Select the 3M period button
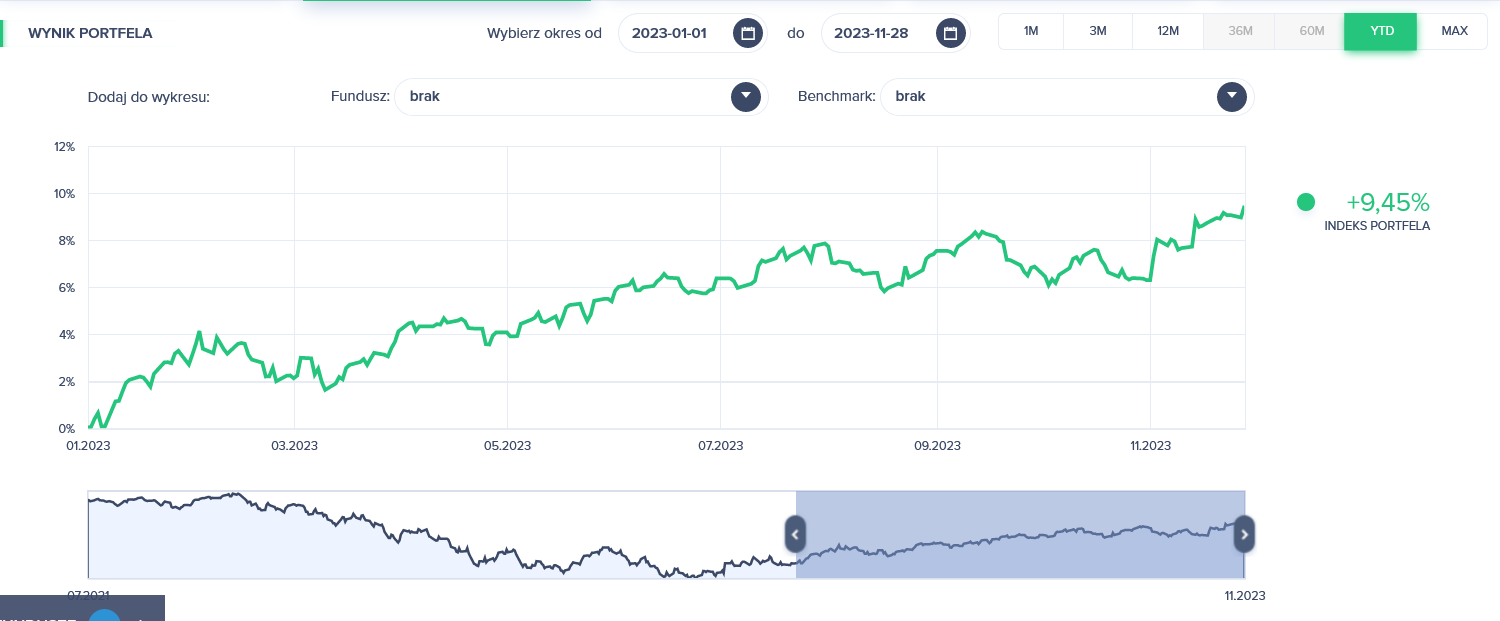The width and height of the screenshot is (1500, 621). point(1098,31)
